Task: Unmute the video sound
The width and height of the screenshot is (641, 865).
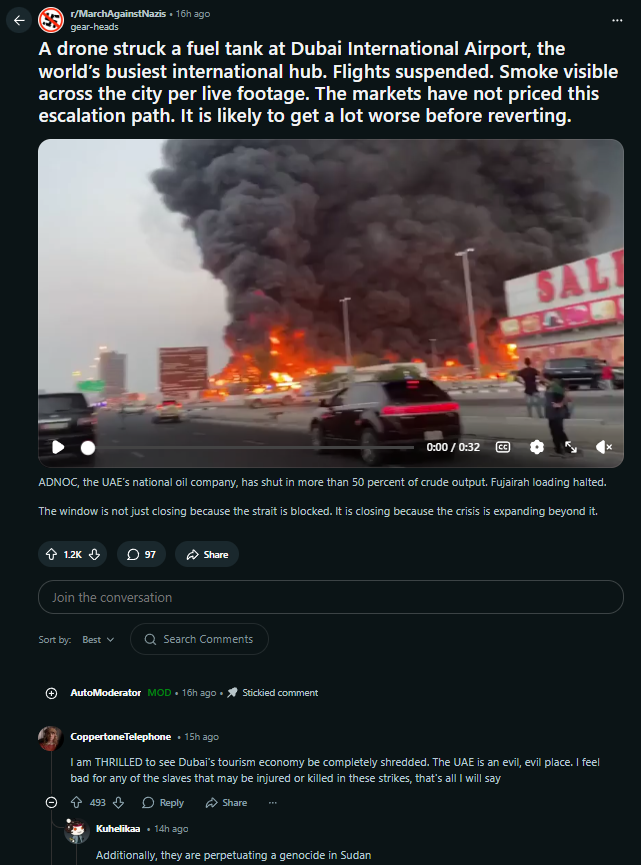Action: 604,447
